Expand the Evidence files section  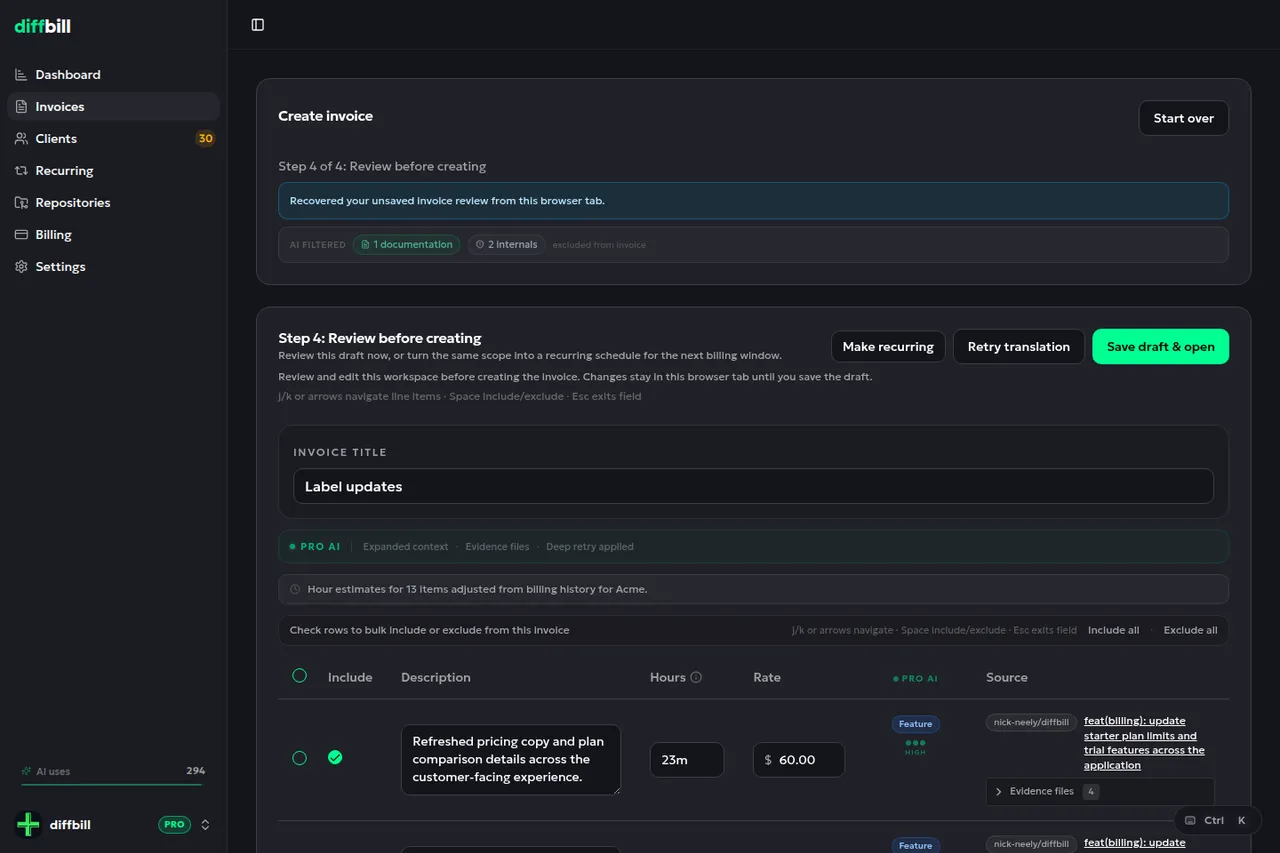(x=1100, y=791)
